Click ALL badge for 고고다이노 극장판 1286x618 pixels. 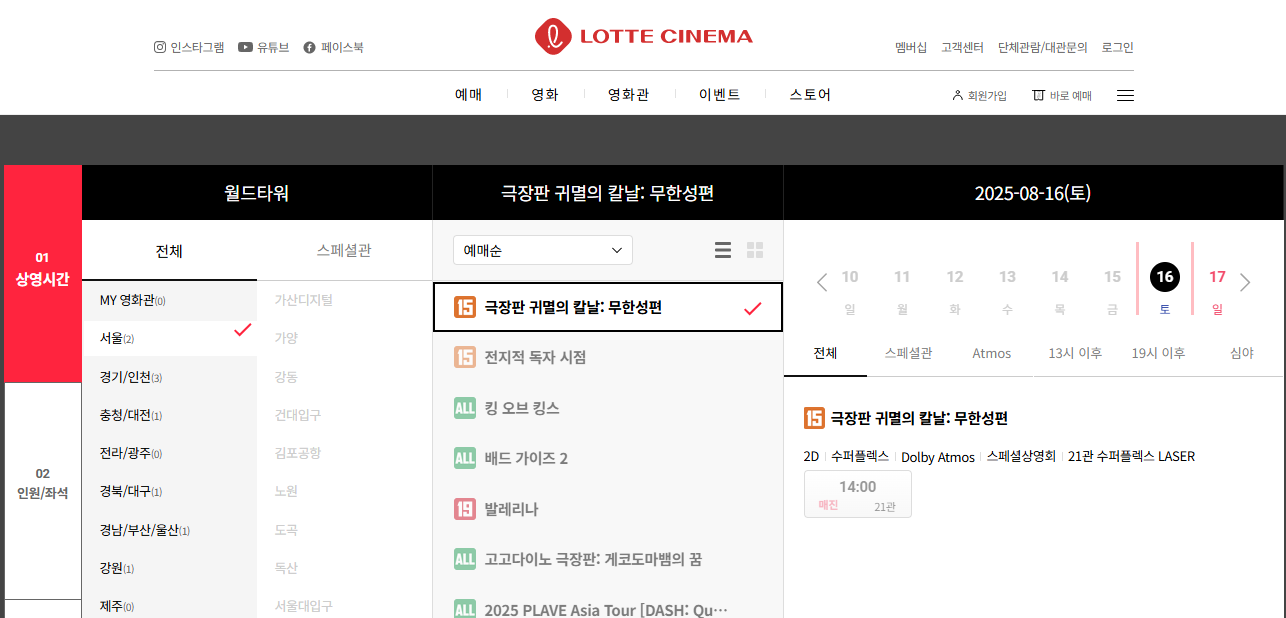pos(465,559)
